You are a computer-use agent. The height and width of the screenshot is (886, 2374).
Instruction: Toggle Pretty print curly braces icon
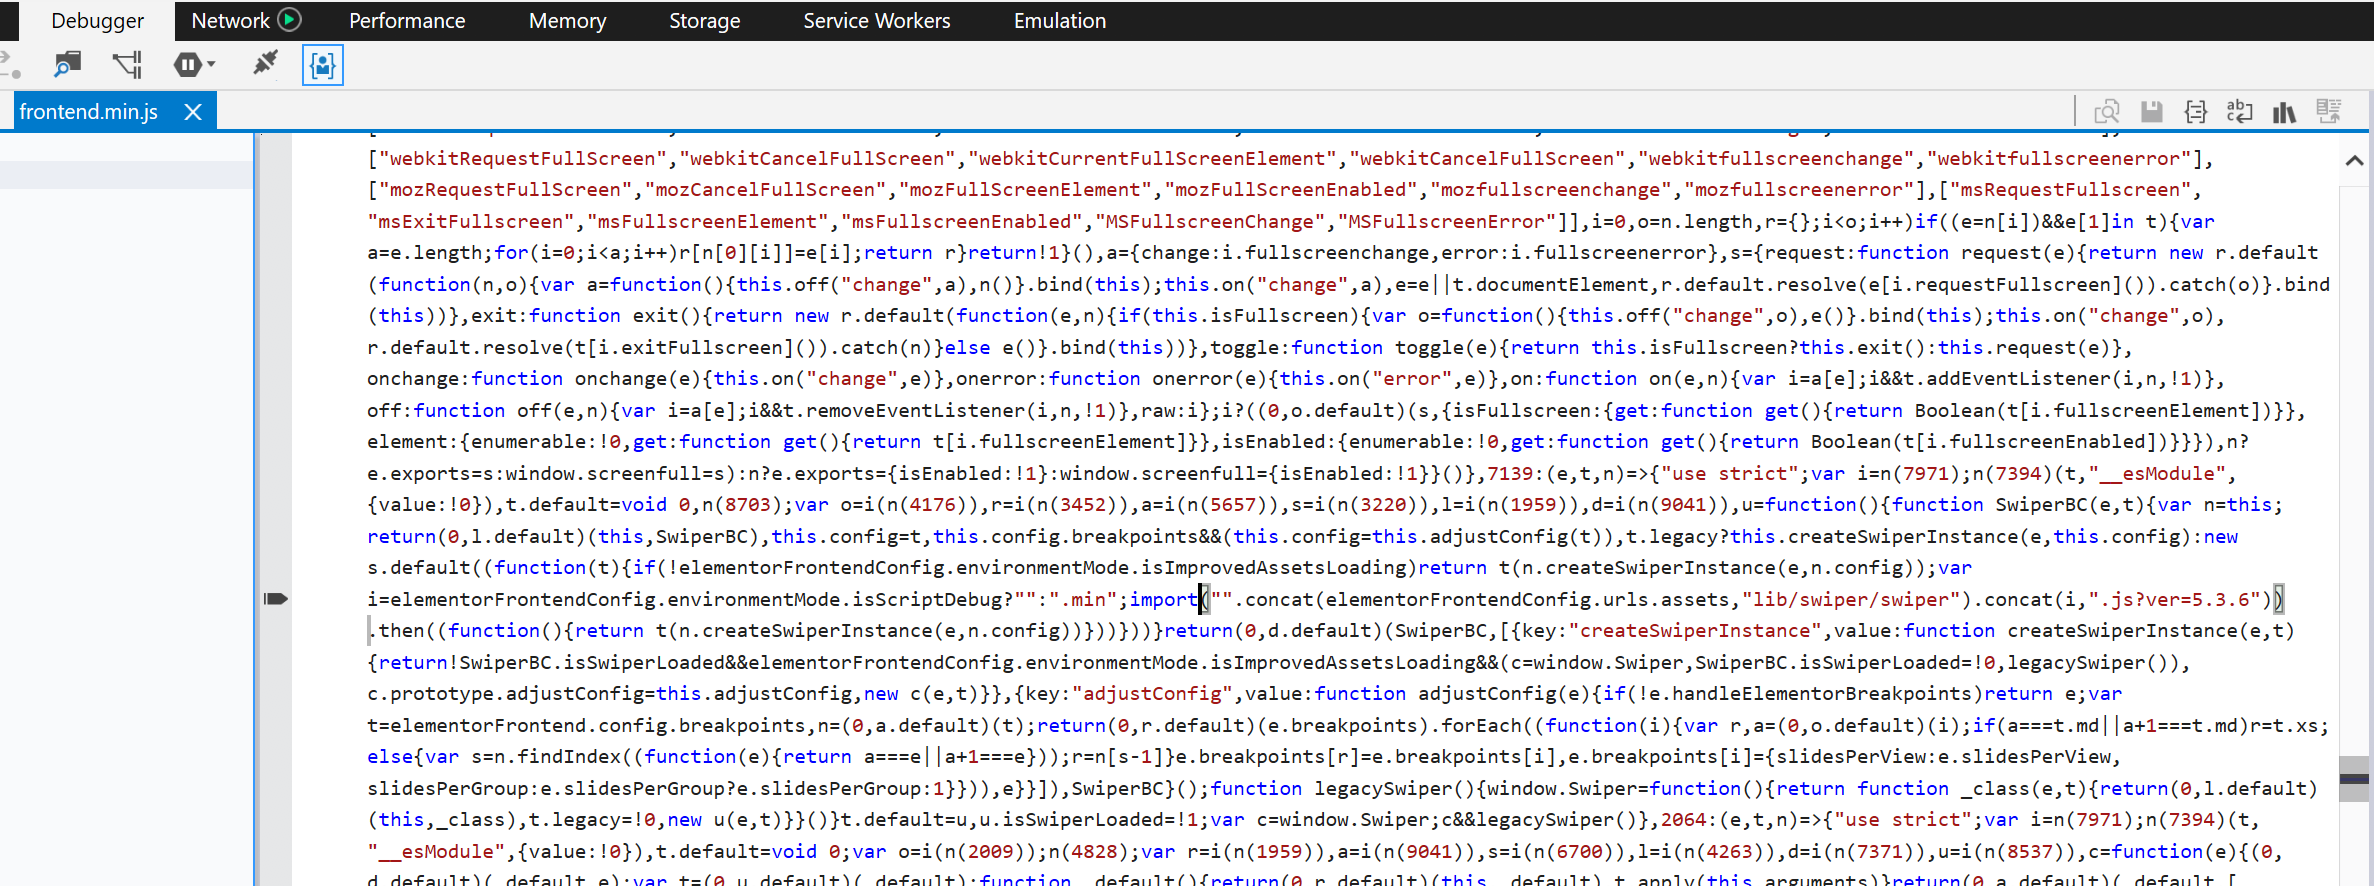[x=2196, y=111]
